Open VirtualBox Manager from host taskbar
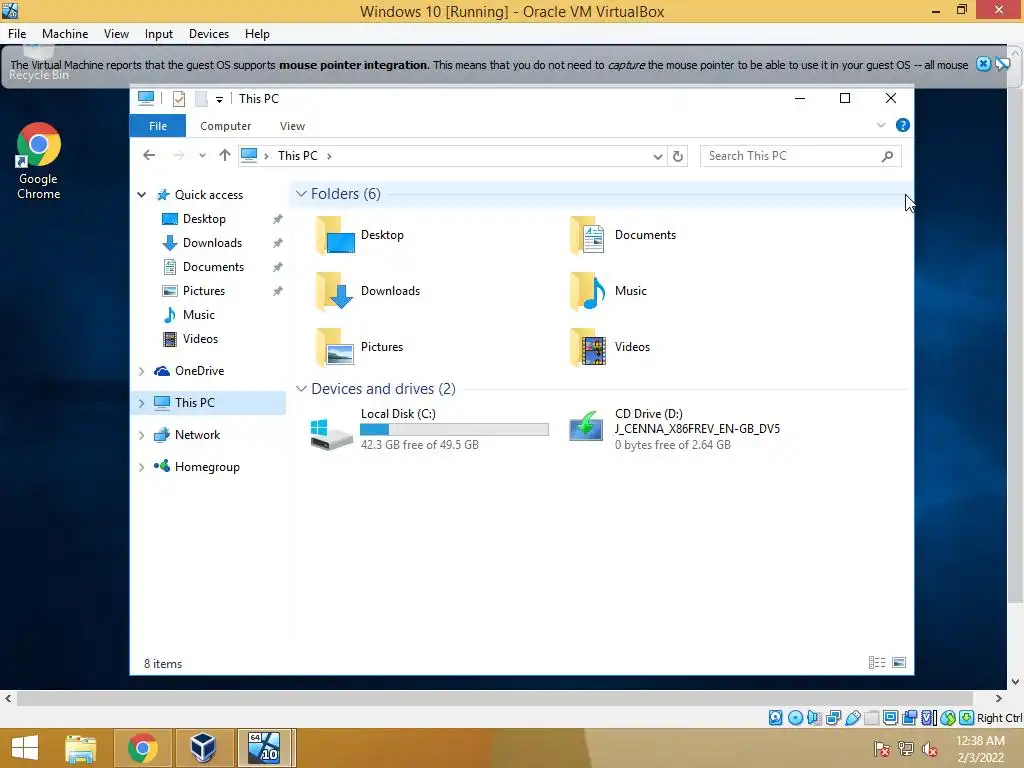This screenshot has height=768, width=1024. pos(203,748)
